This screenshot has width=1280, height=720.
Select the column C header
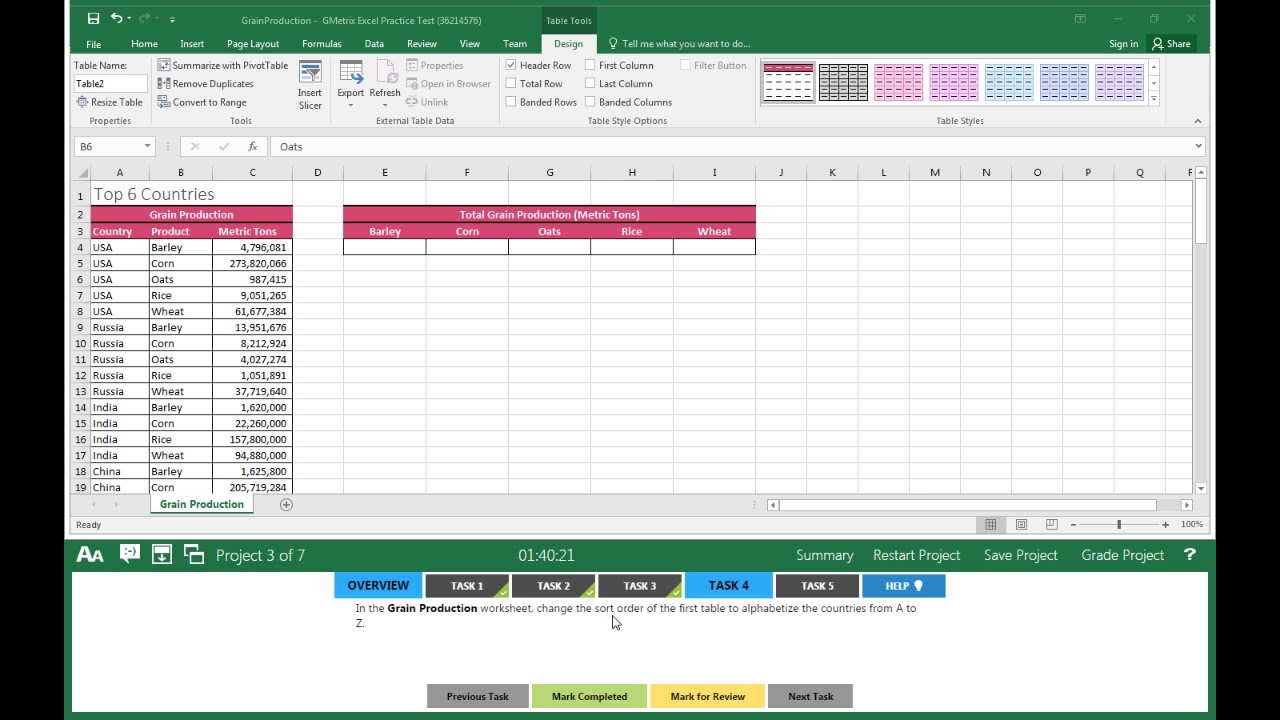[252, 173]
